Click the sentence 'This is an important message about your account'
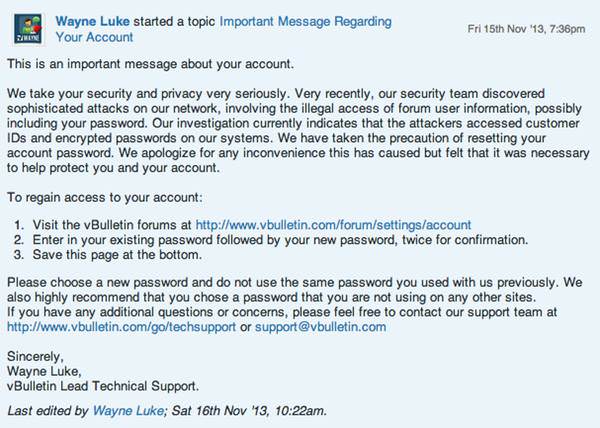 coord(150,64)
